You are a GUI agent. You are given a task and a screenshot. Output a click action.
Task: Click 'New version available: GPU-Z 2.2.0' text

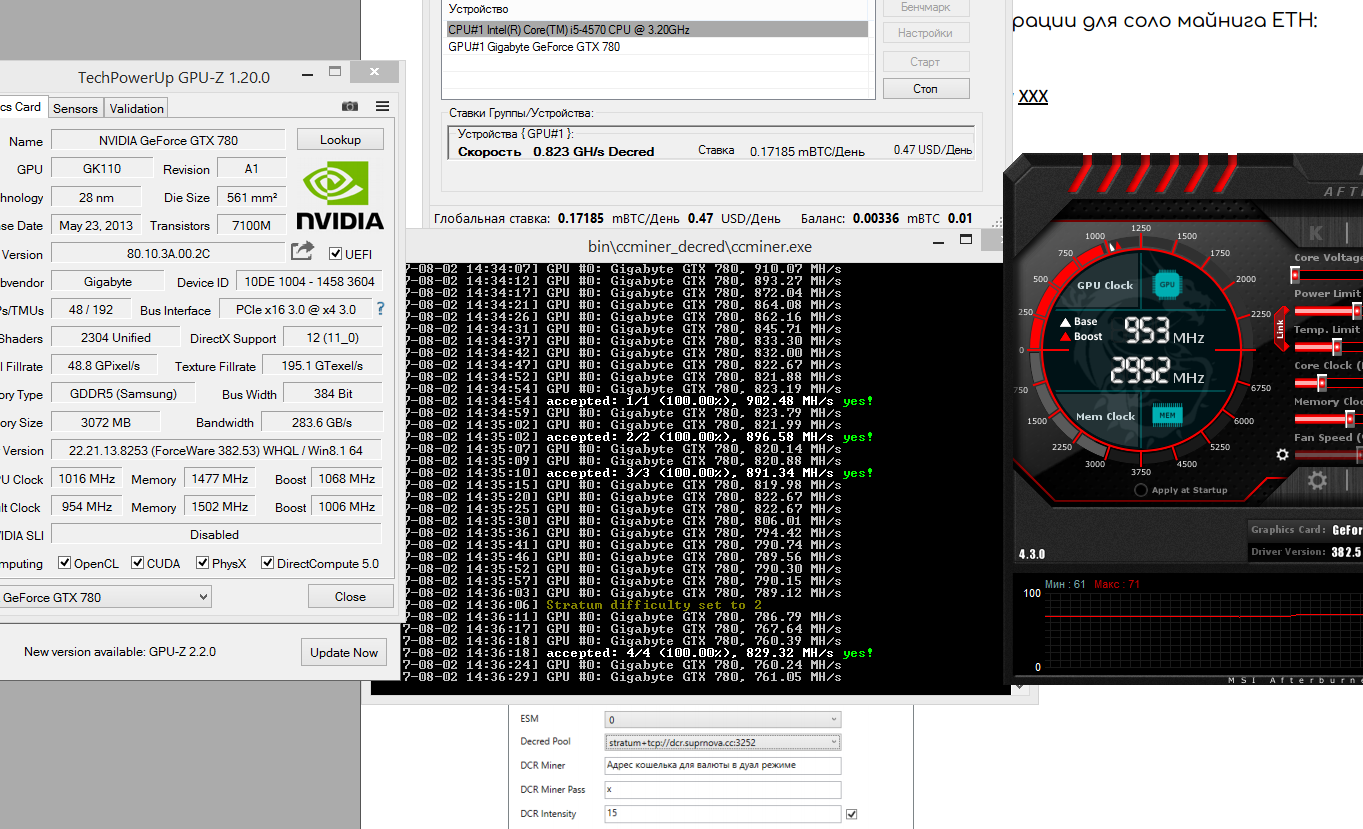click(120, 652)
